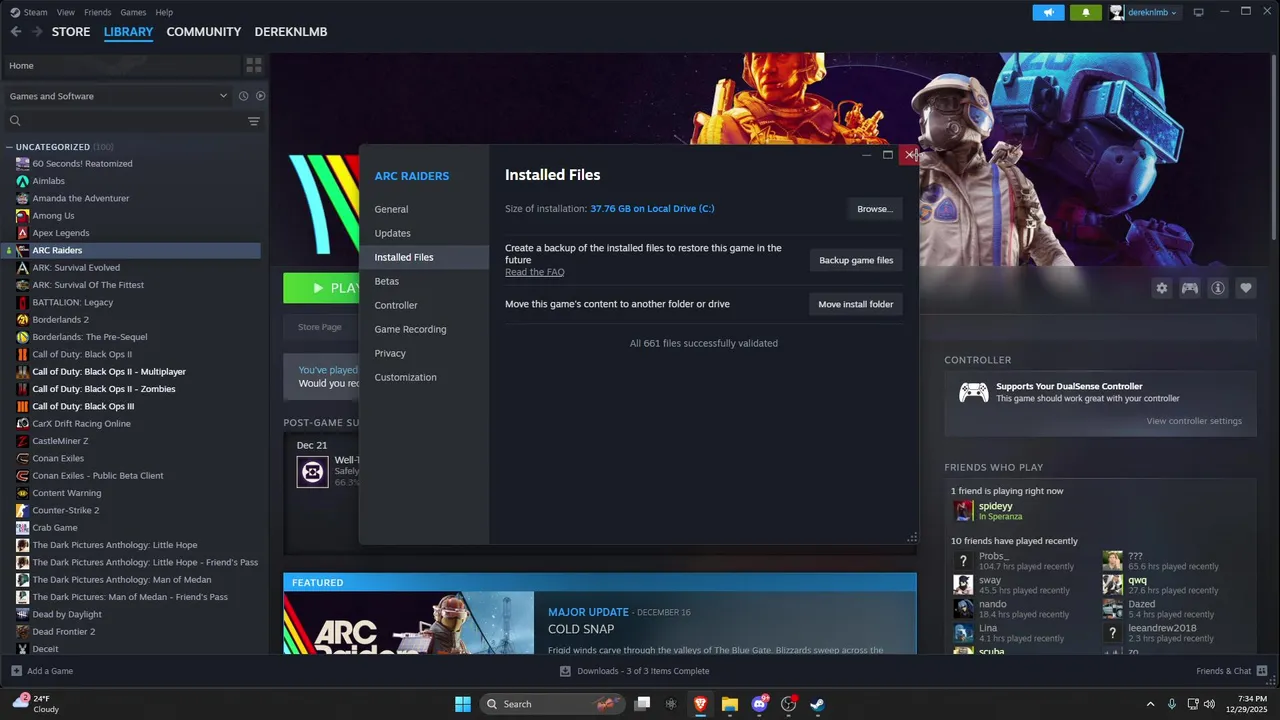Image resolution: width=1280 pixels, height=720 pixels.
Task: Go back with the left arrow
Action: pos(16,32)
